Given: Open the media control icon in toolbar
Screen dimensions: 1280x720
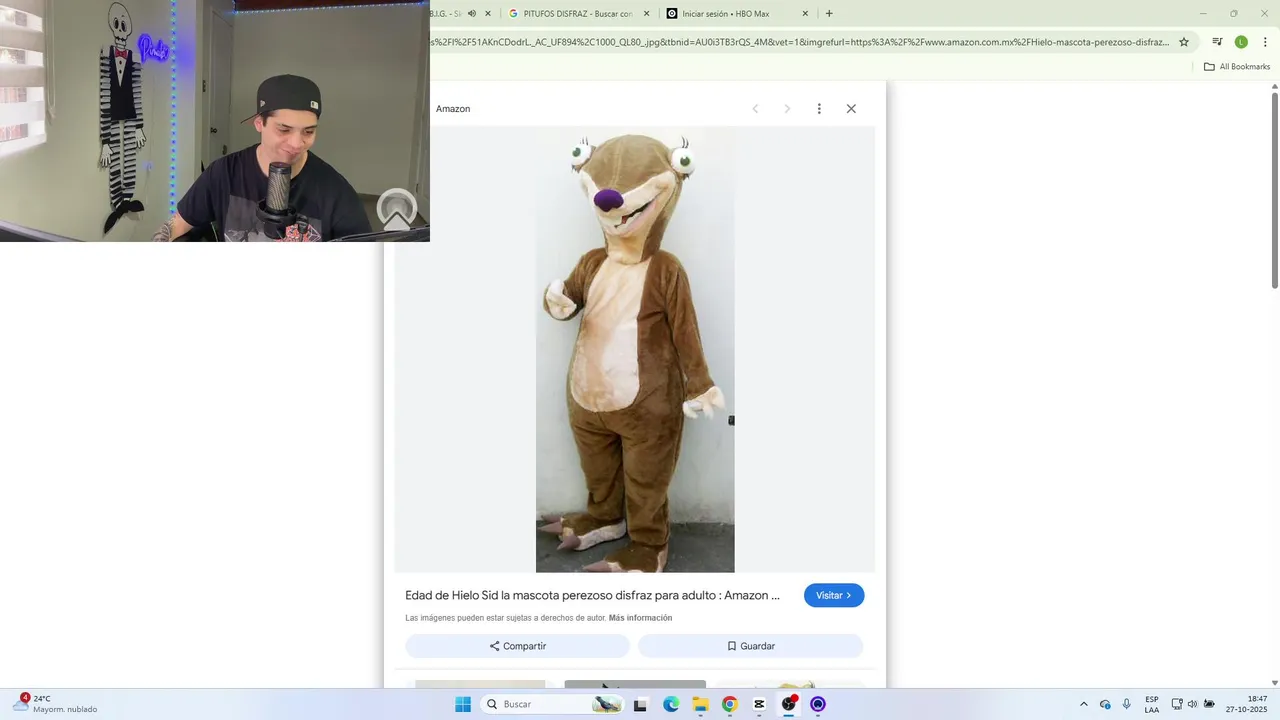Looking at the screenshot, I should [x=1217, y=42].
